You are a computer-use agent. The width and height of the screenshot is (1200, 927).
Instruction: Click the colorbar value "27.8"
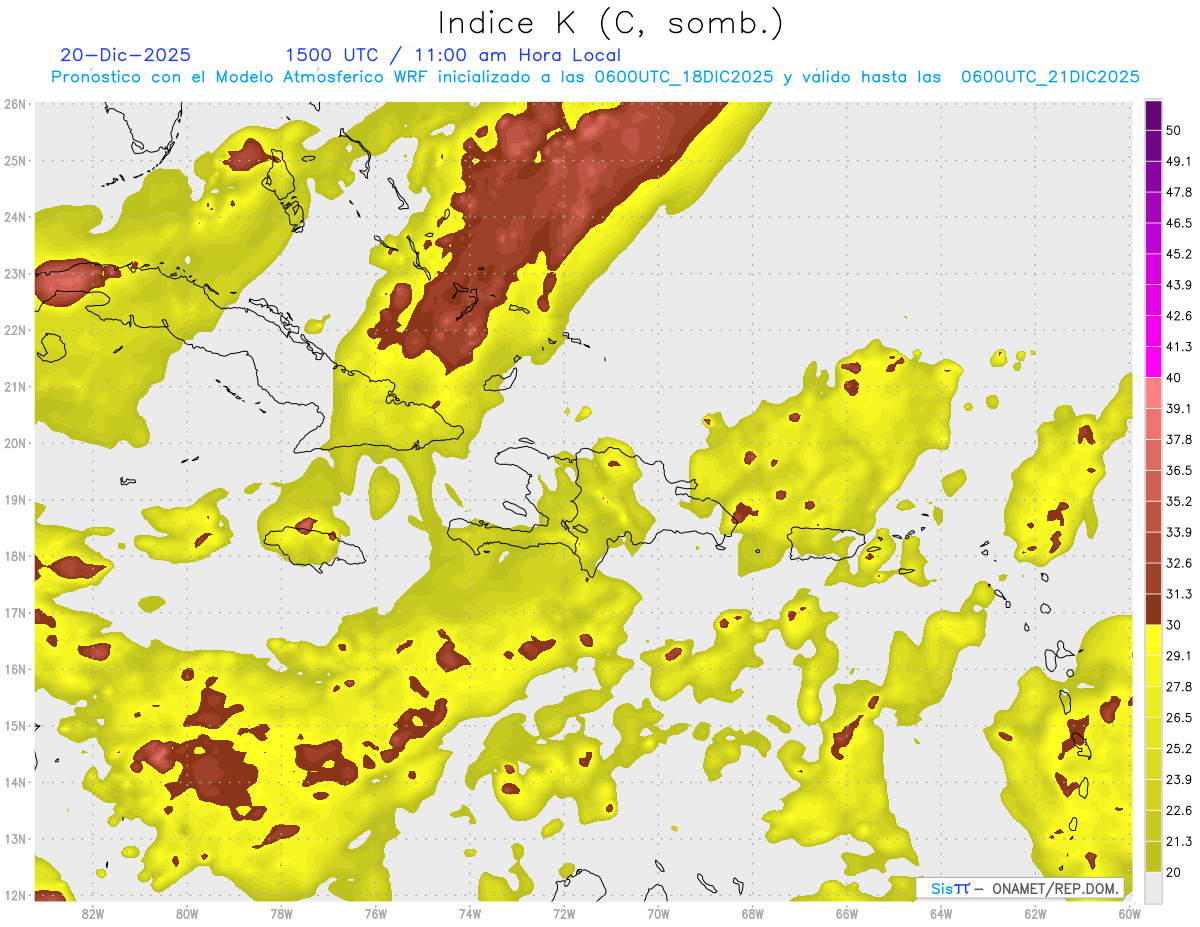(1179, 687)
